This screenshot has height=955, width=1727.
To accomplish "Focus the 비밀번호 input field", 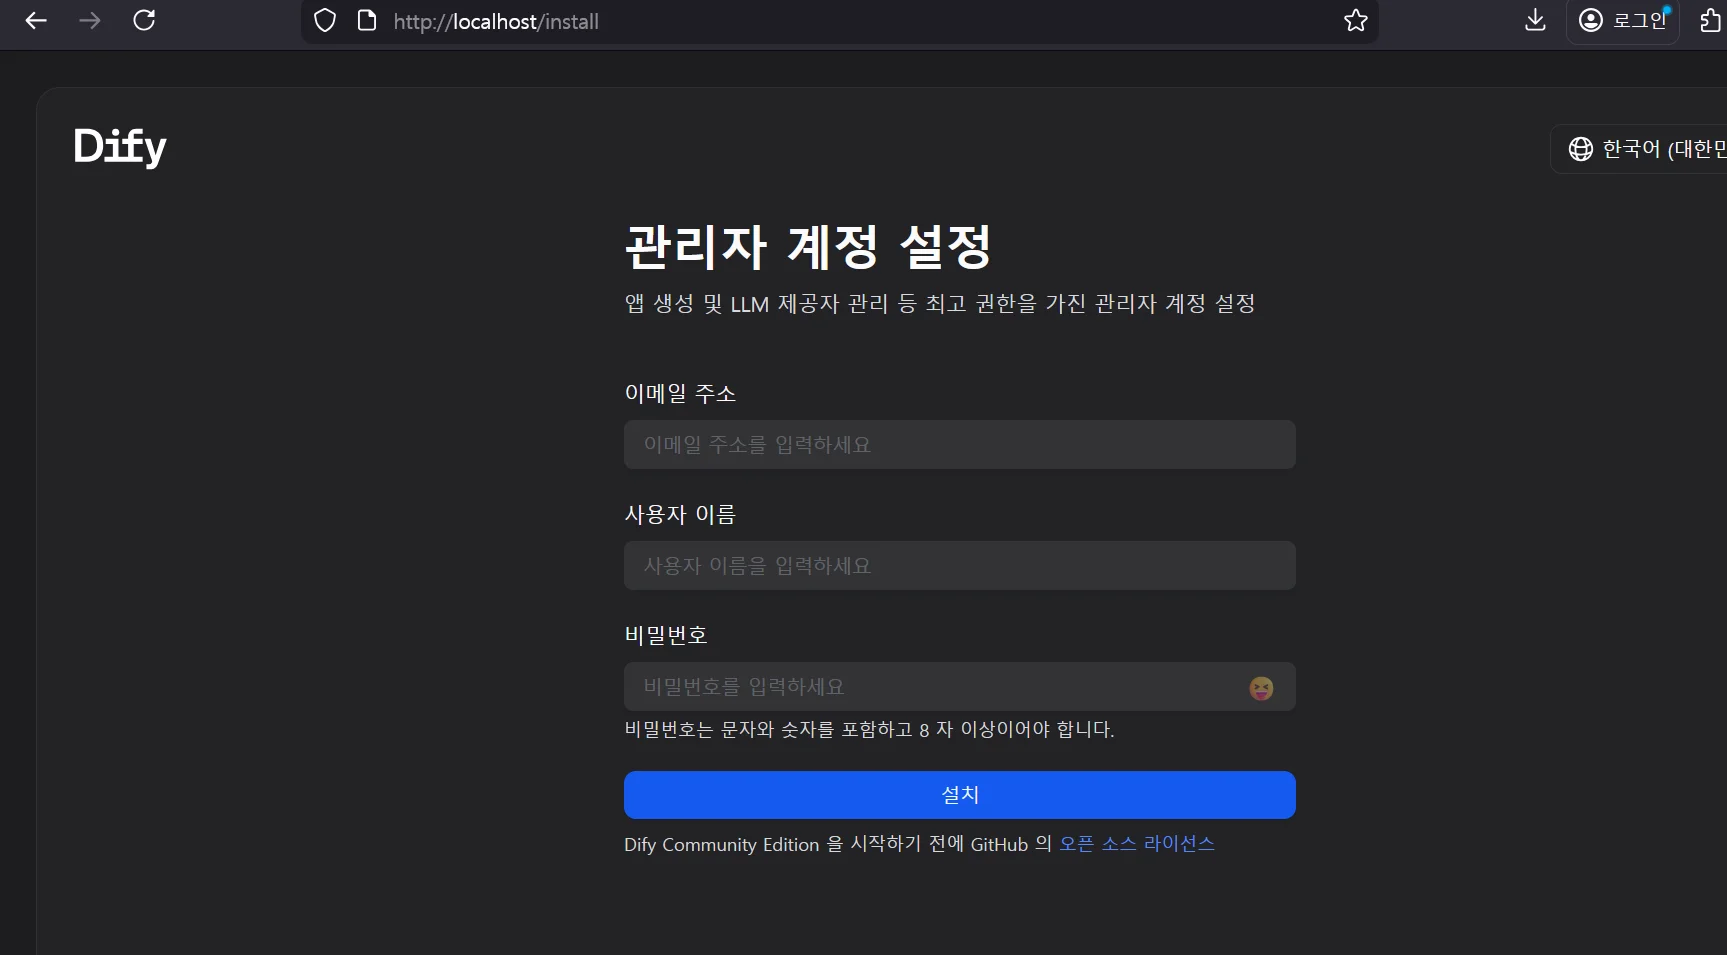I will (960, 687).
